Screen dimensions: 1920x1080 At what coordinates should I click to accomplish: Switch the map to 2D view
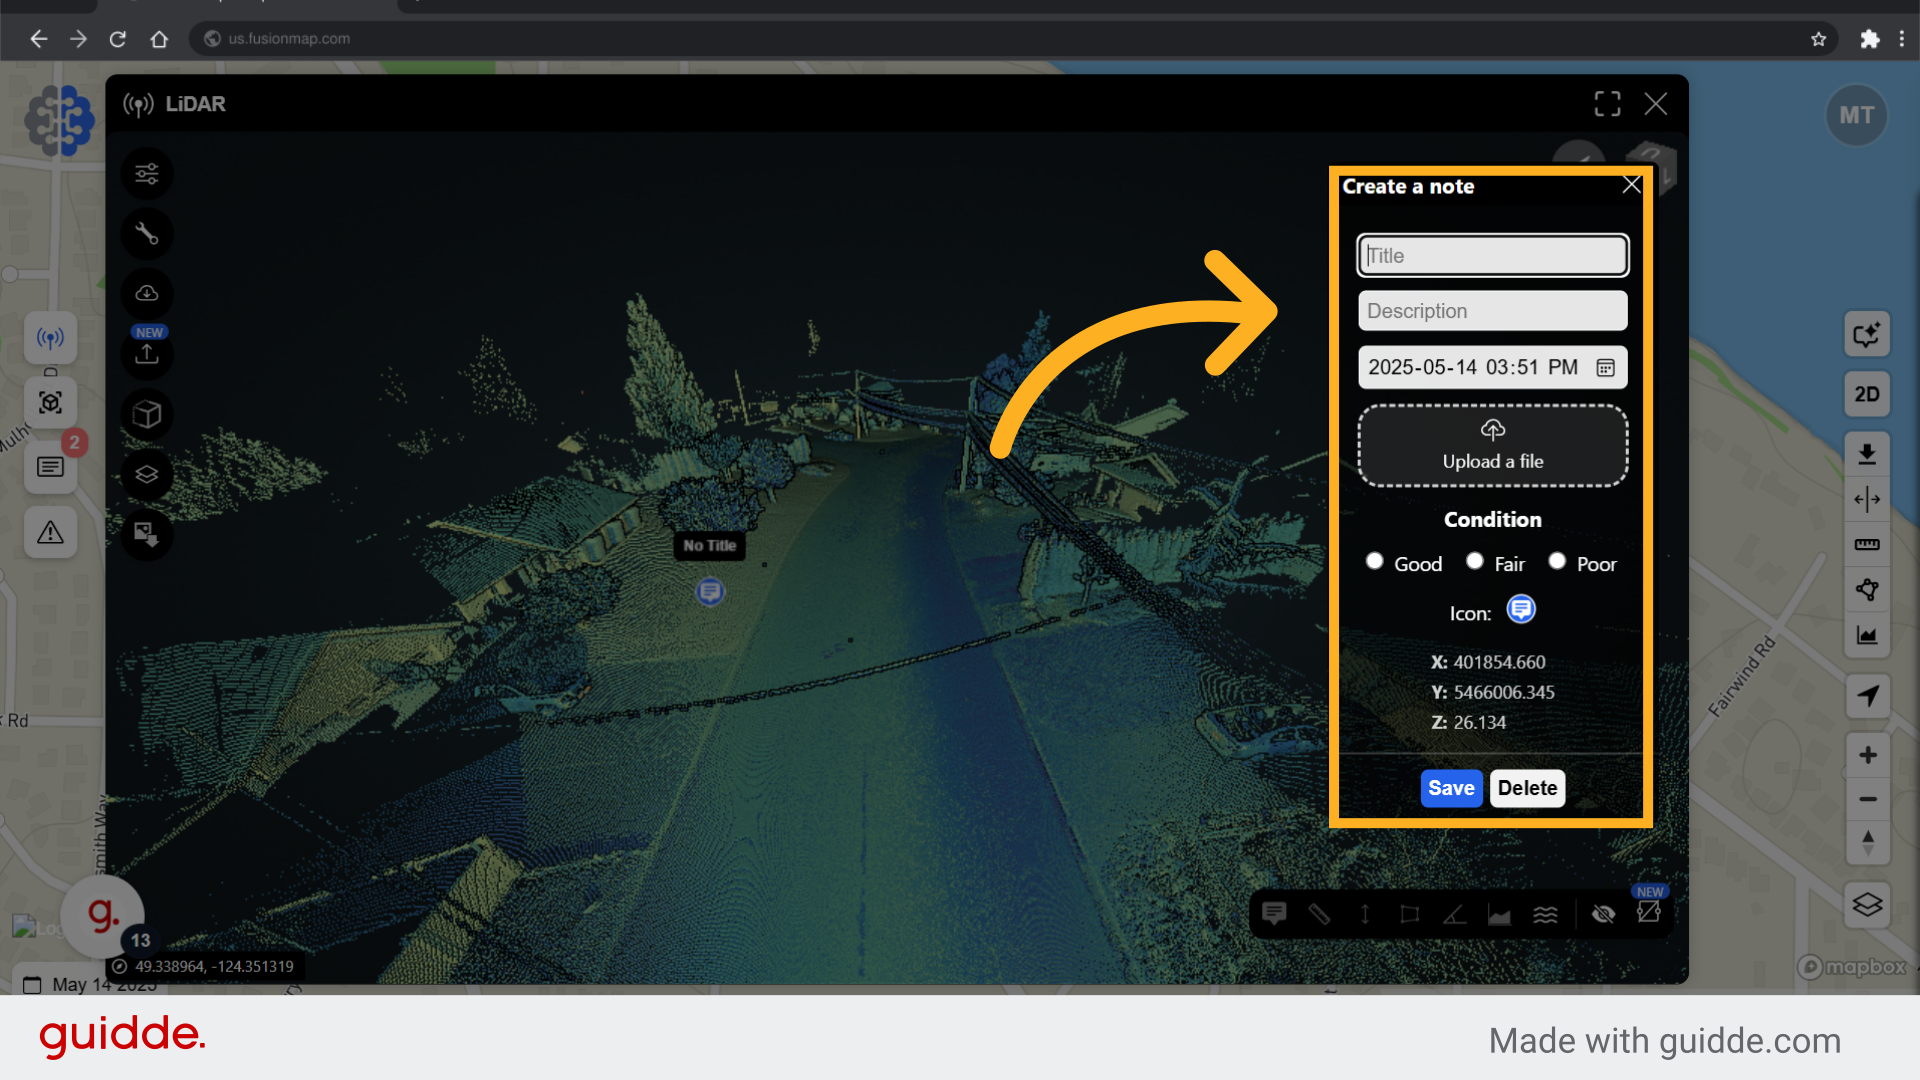click(1867, 394)
